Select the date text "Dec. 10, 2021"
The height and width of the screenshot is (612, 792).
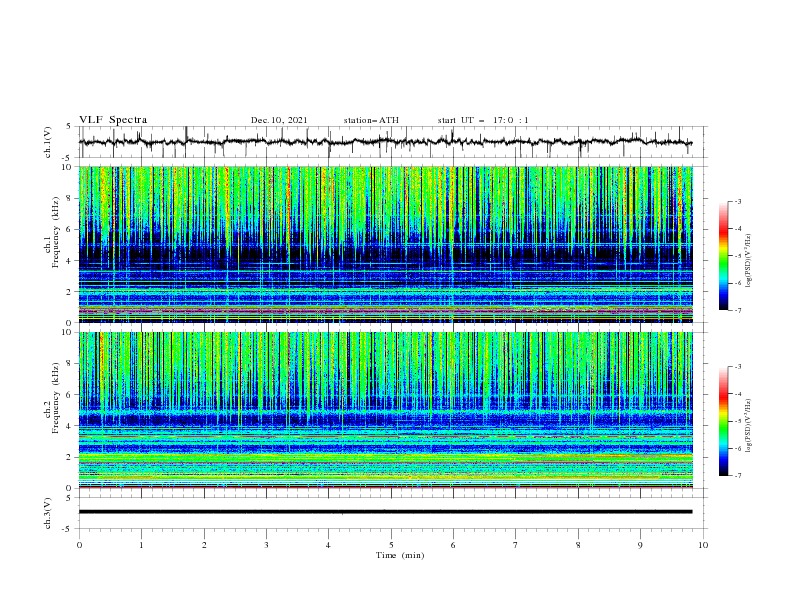(279, 120)
